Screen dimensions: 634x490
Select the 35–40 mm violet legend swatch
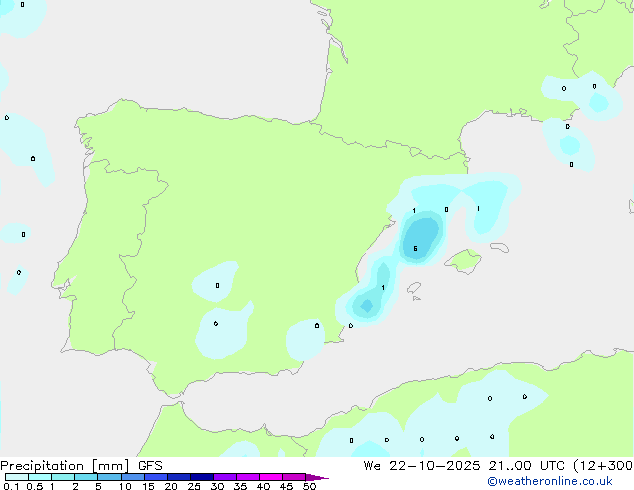(x=248, y=477)
